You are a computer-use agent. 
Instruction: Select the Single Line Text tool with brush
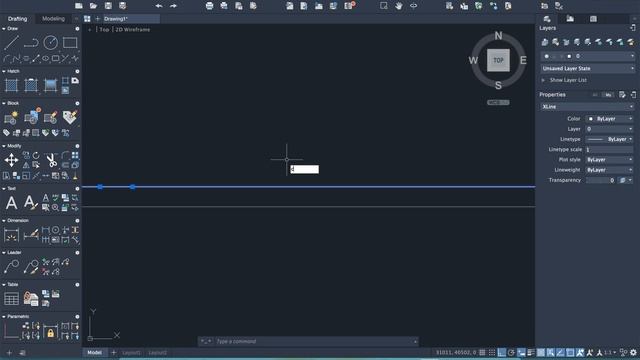click(31, 202)
